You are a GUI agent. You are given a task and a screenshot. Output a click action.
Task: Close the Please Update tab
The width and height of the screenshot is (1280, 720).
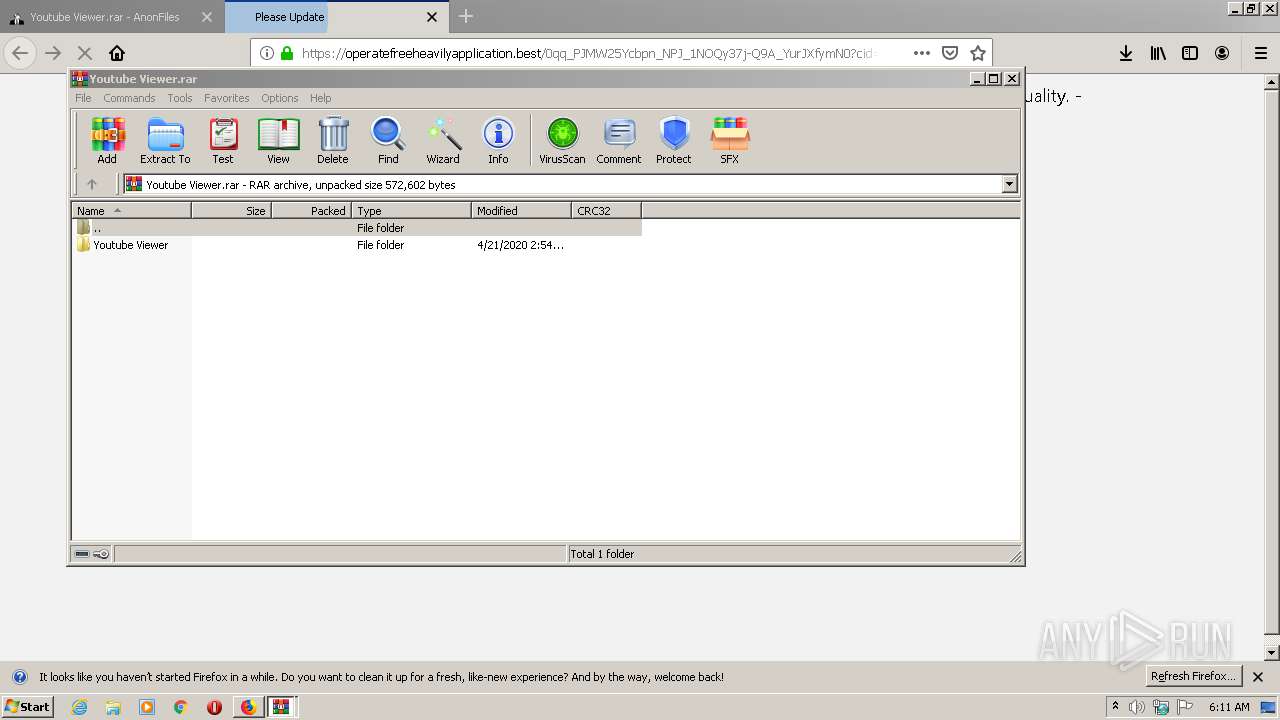pos(432,17)
